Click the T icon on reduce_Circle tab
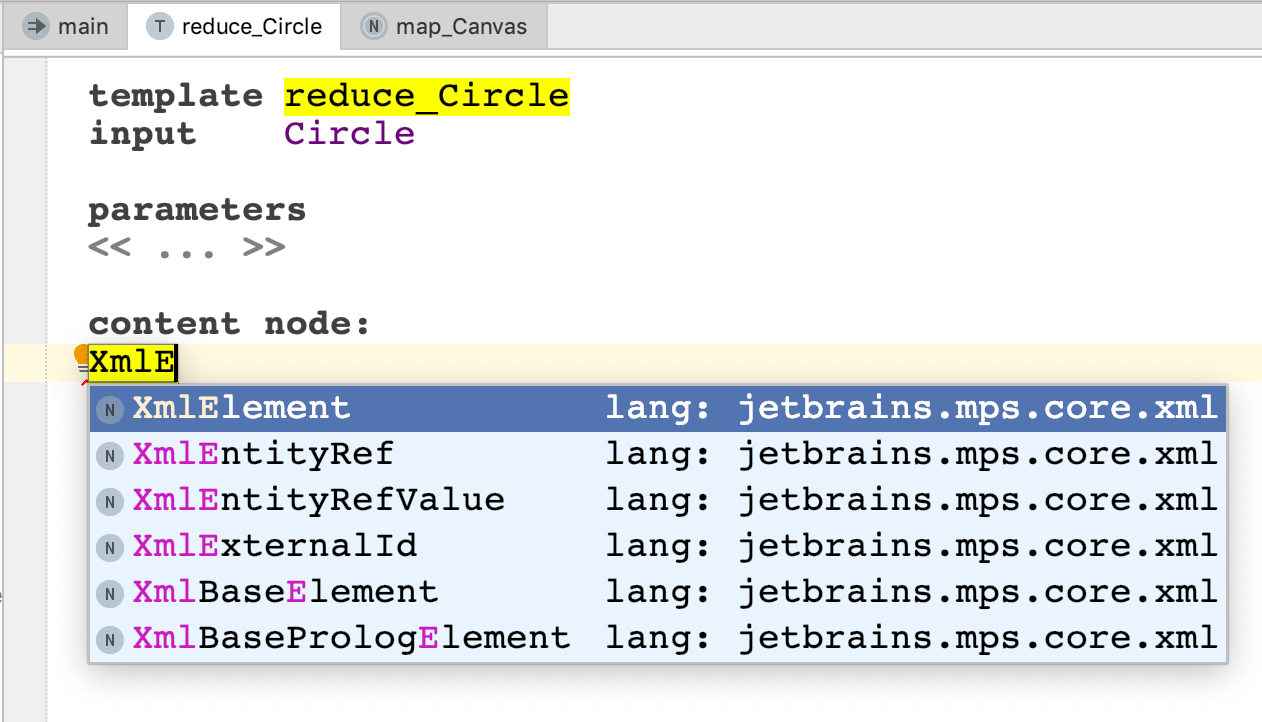This screenshot has width=1262, height=722. click(x=159, y=27)
